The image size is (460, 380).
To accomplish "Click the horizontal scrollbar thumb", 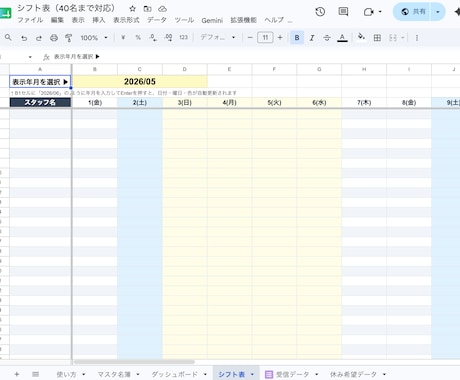I will pos(134,362).
